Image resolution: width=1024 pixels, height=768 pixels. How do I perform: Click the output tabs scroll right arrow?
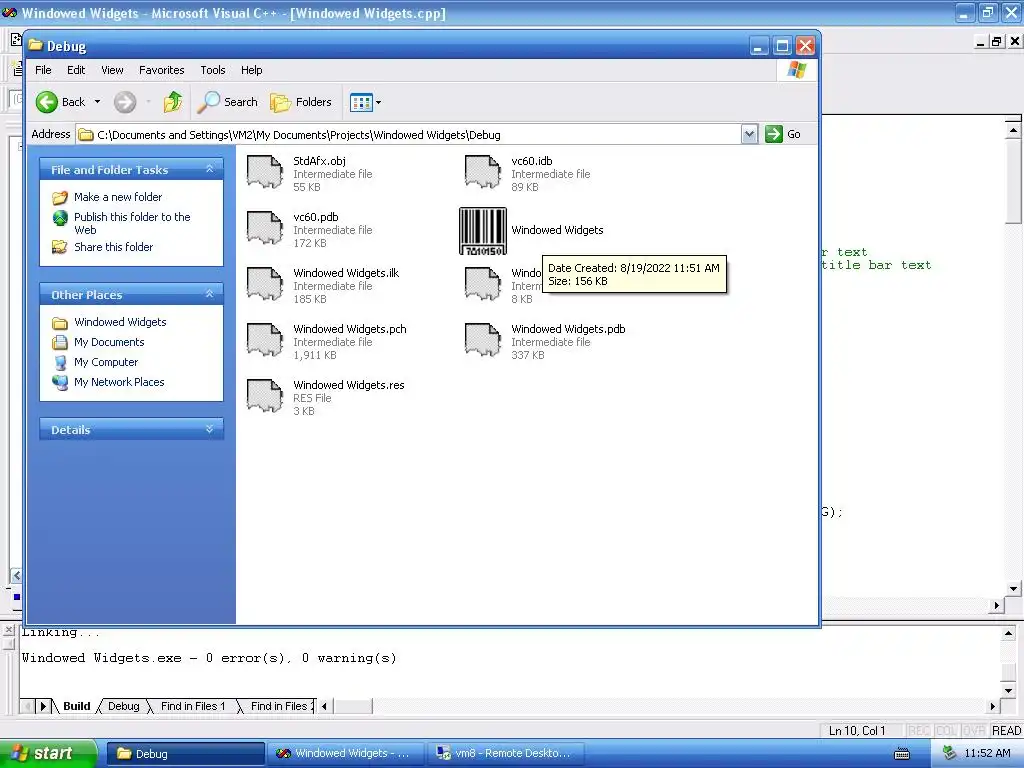[44, 706]
